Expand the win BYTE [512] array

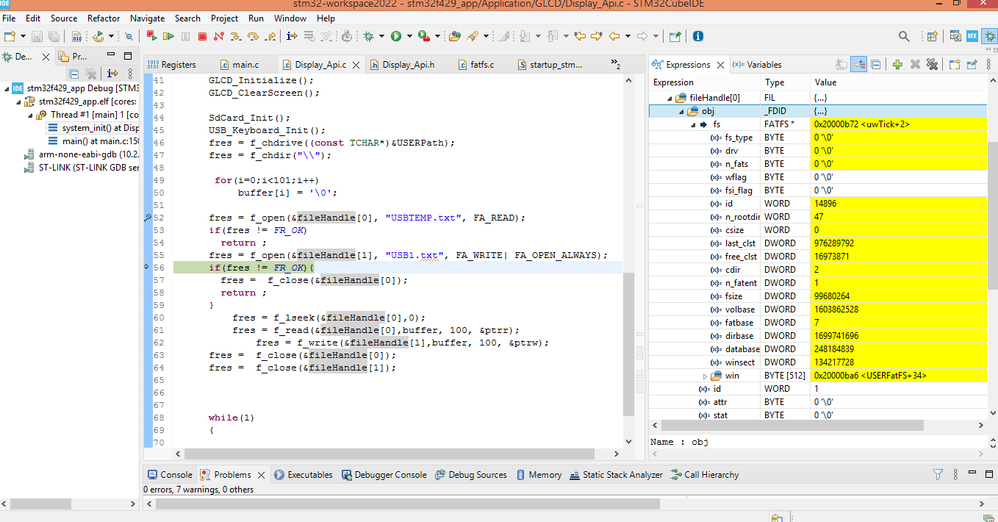click(x=705, y=376)
